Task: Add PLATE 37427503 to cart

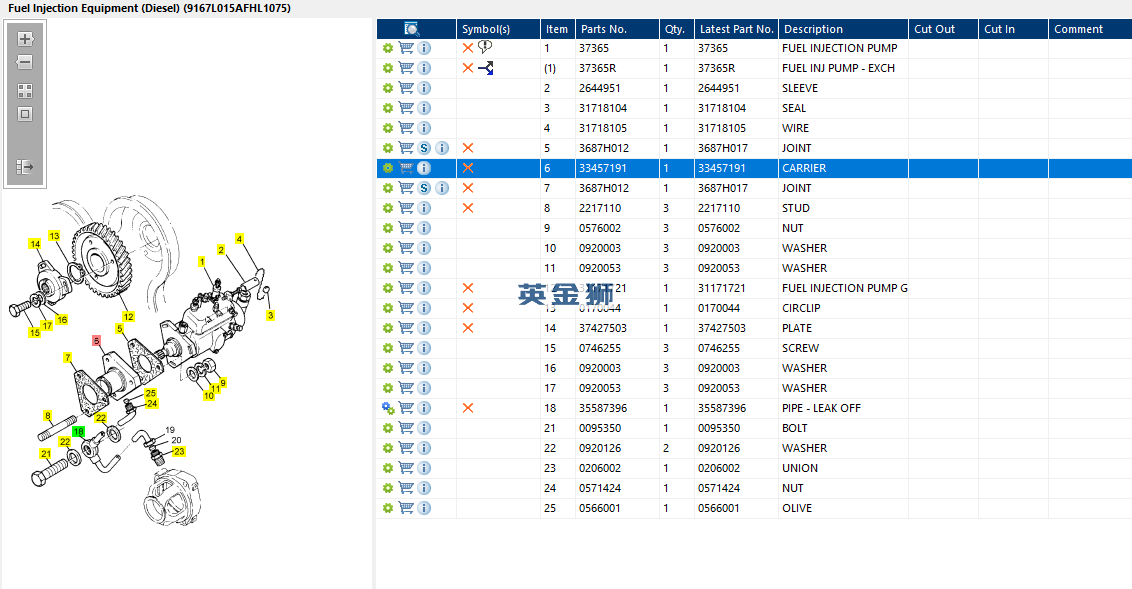Action: point(406,328)
